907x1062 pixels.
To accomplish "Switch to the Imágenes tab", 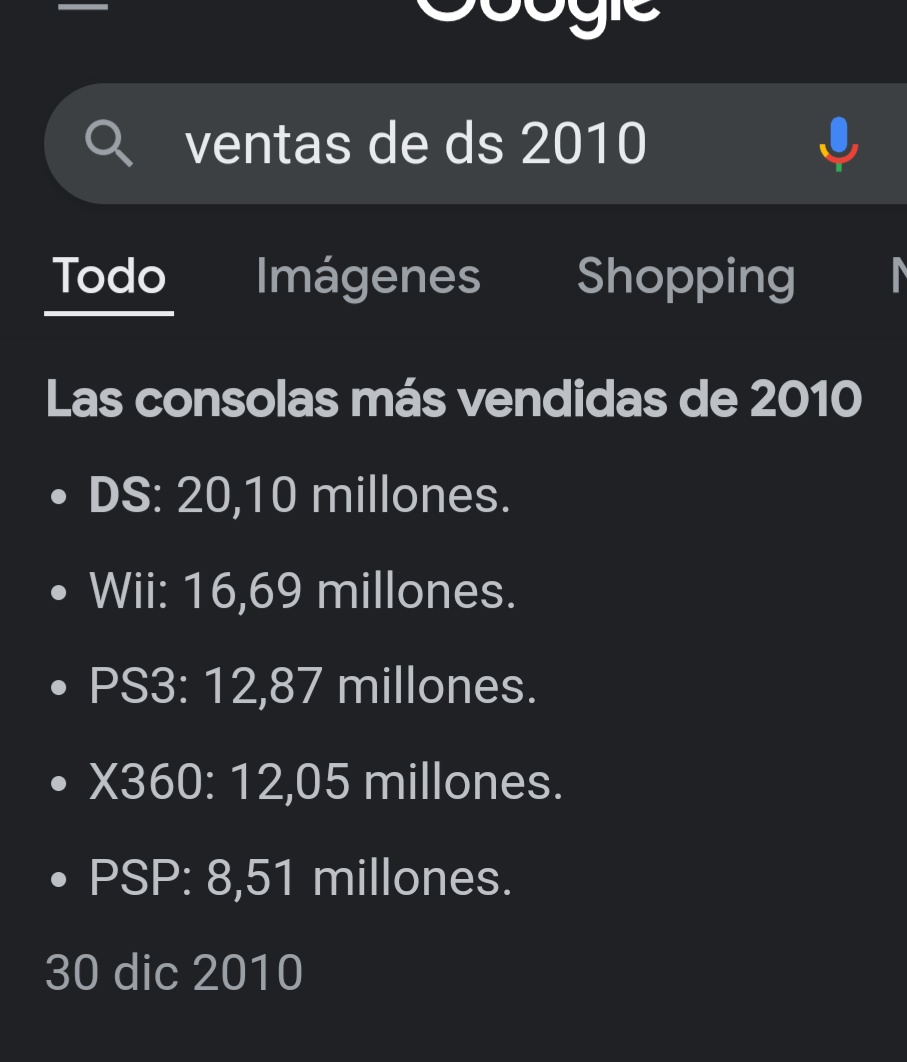I will tap(368, 276).
